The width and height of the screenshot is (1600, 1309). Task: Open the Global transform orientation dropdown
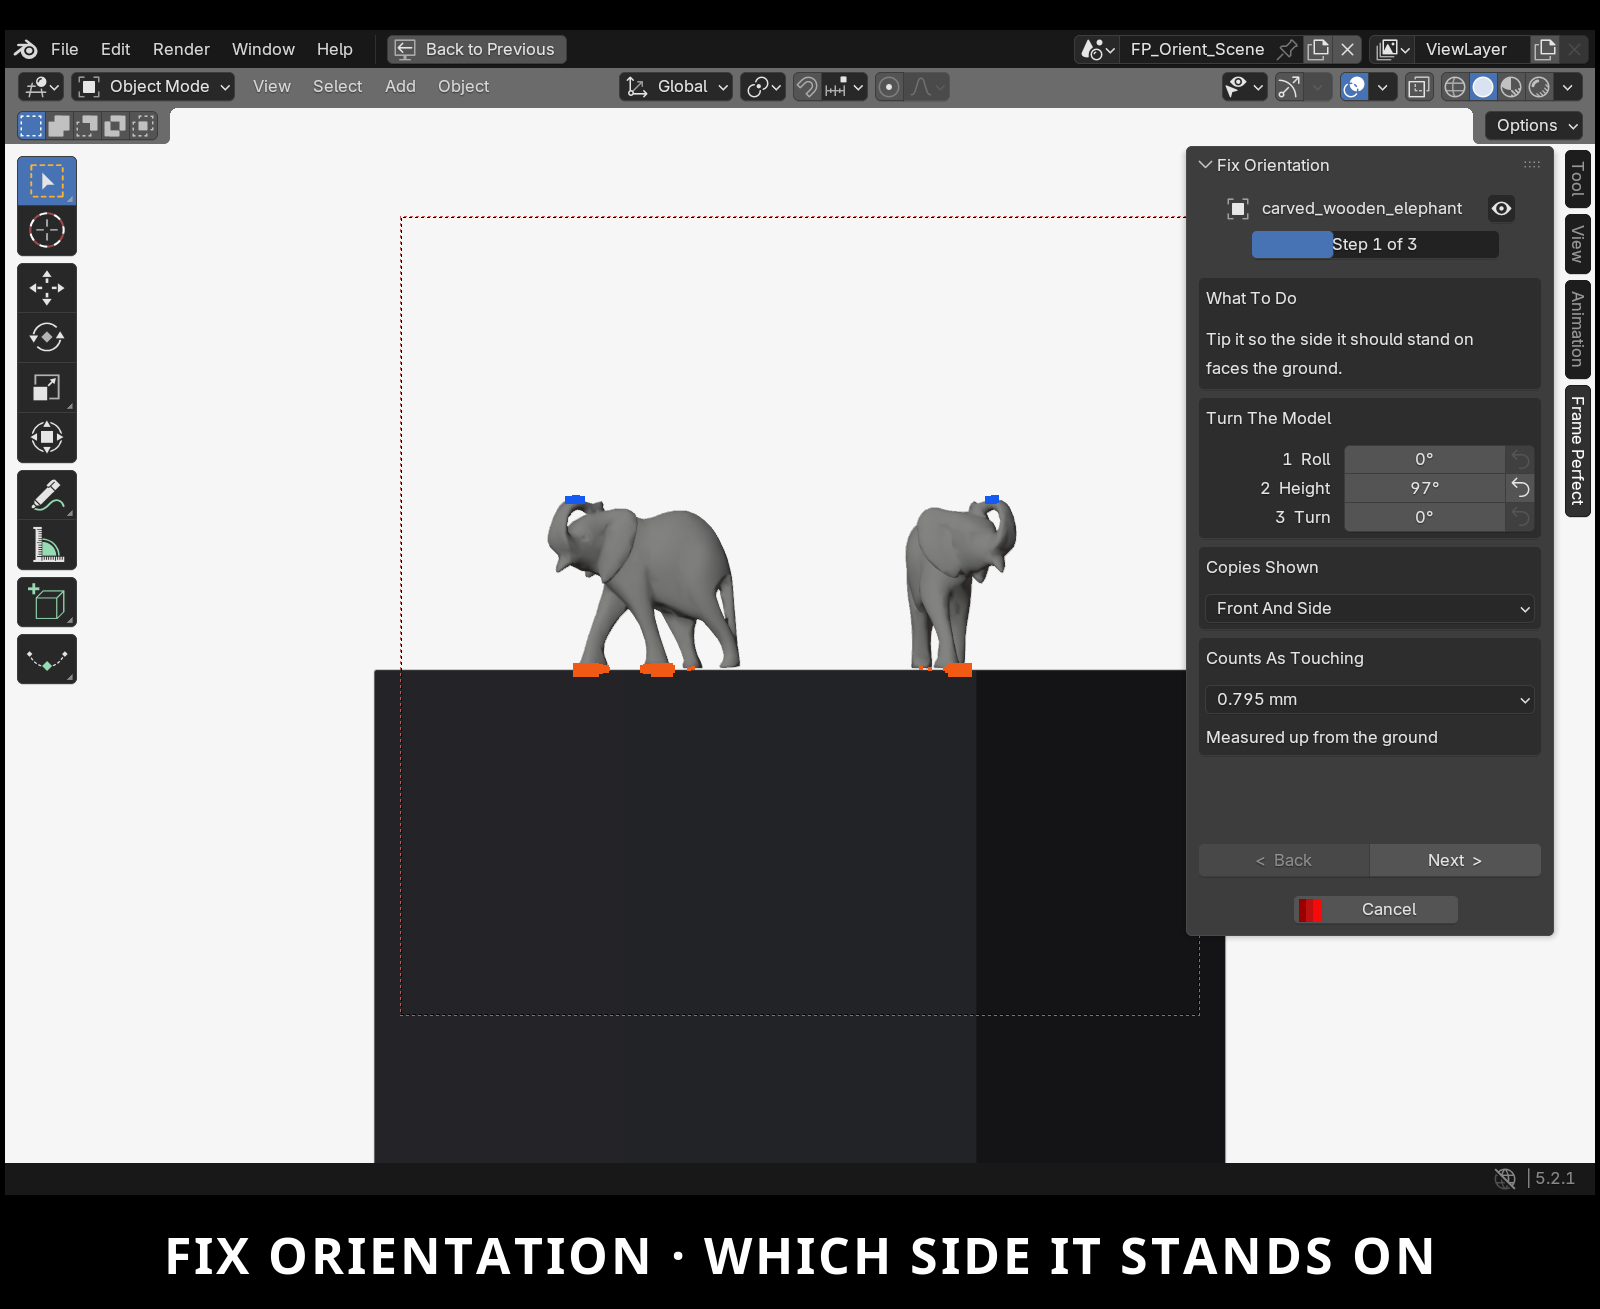675,87
